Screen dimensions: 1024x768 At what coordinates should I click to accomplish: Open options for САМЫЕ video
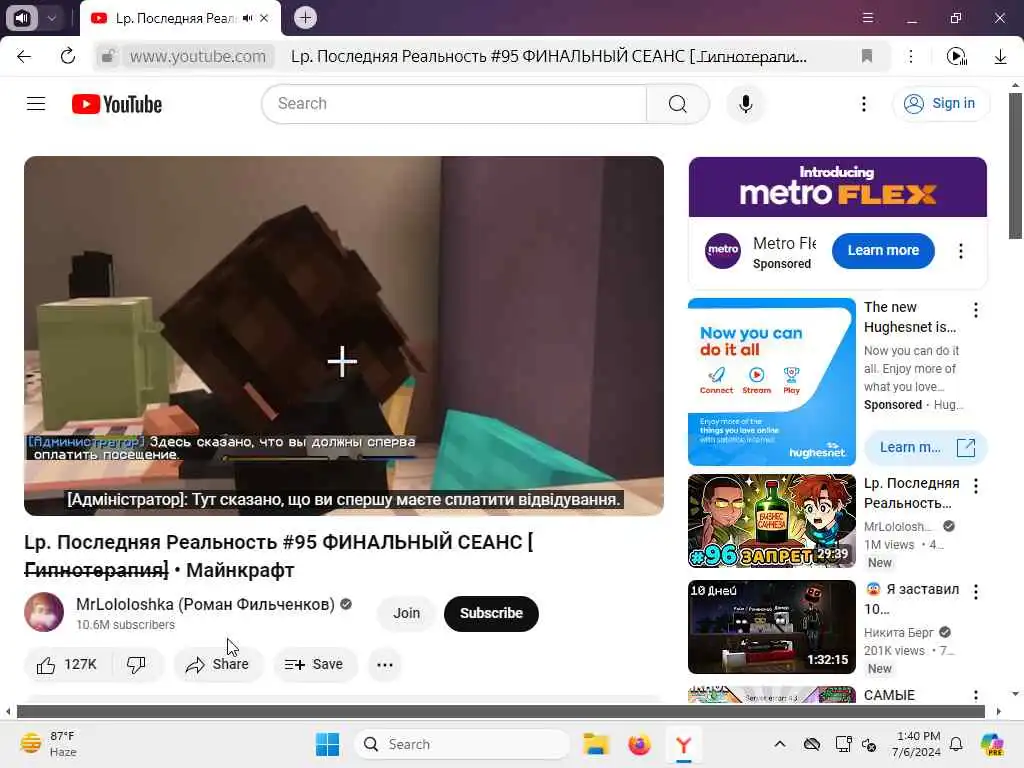[x=976, y=696]
